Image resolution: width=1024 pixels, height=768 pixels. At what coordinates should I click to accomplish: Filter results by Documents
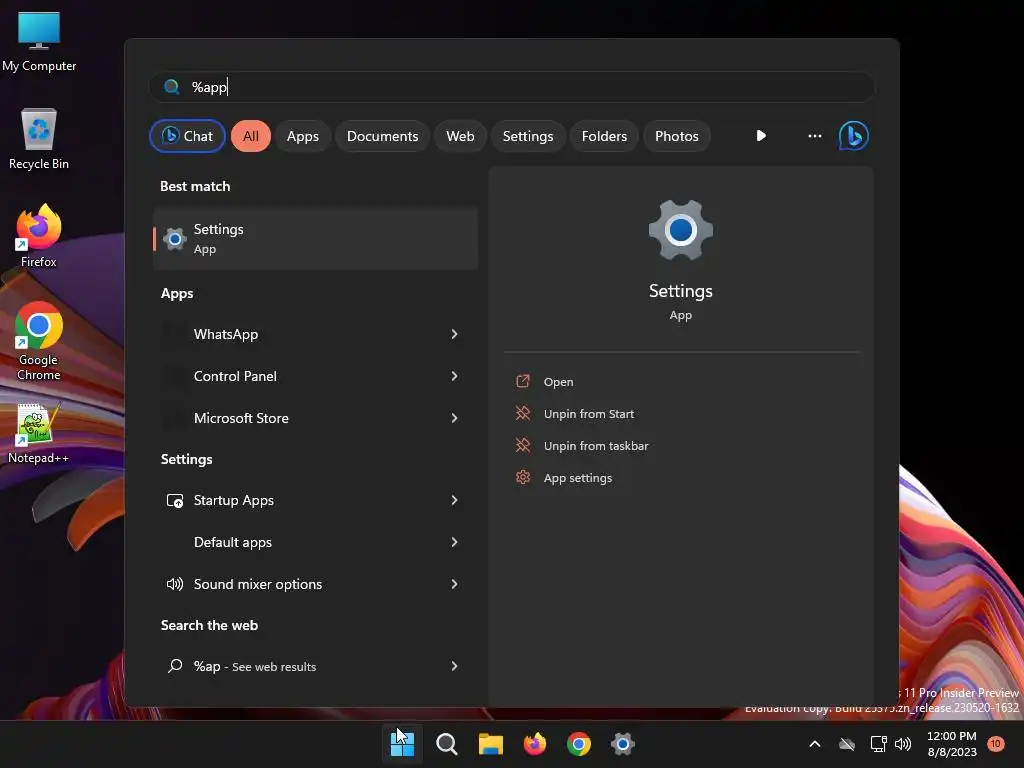[x=382, y=136]
